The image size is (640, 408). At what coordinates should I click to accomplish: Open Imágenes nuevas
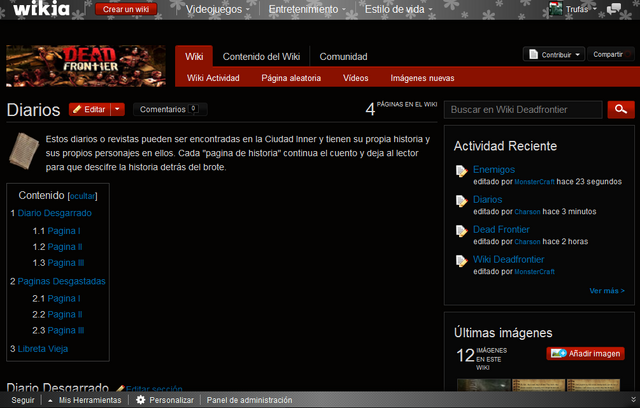(422, 78)
